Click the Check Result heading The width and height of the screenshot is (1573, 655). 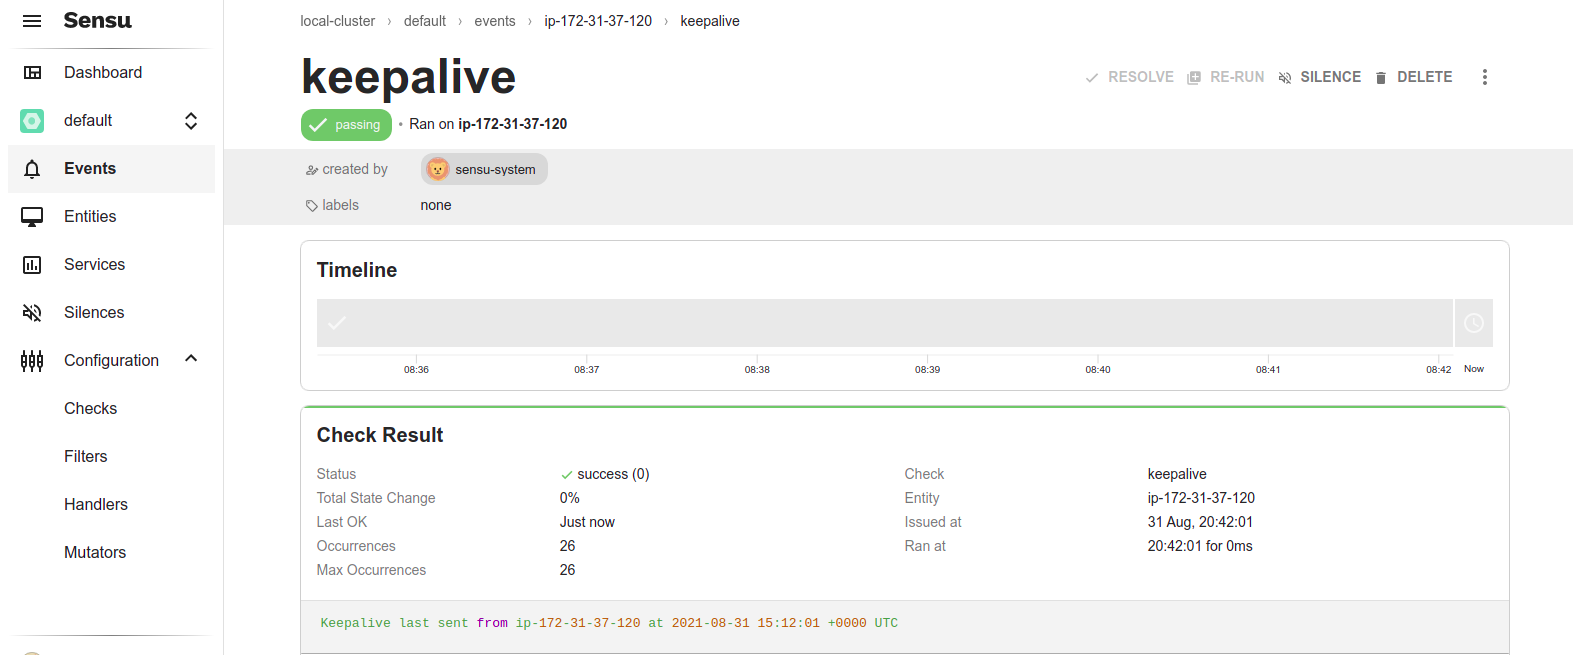380,435
